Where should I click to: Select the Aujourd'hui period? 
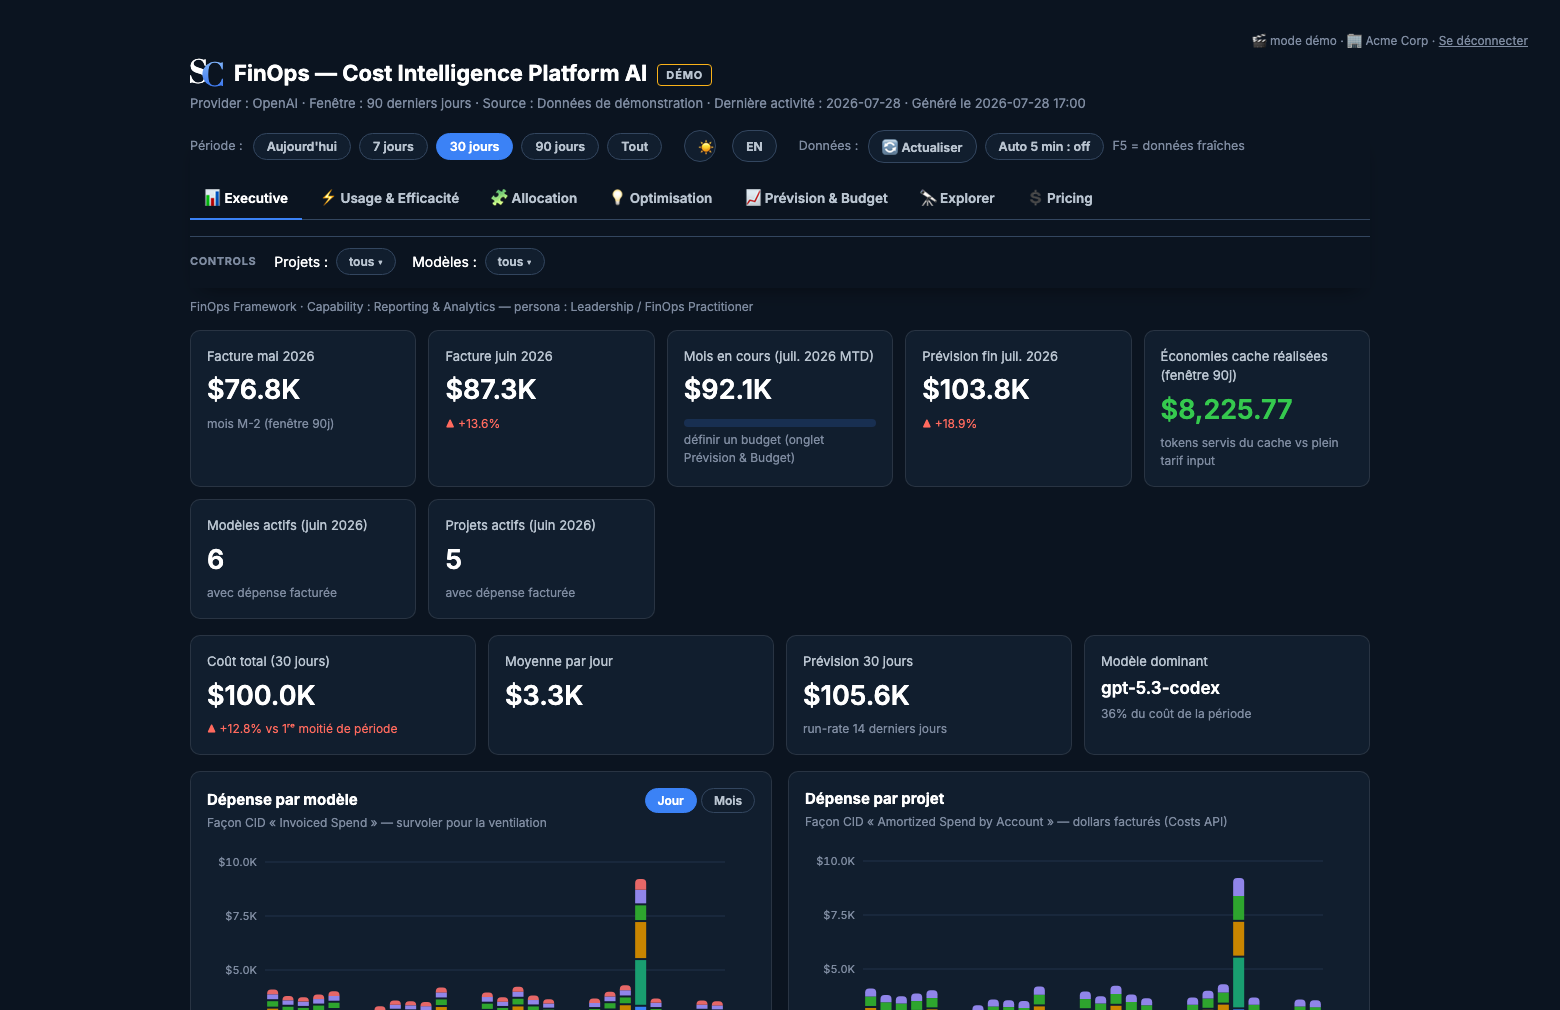[x=302, y=146]
